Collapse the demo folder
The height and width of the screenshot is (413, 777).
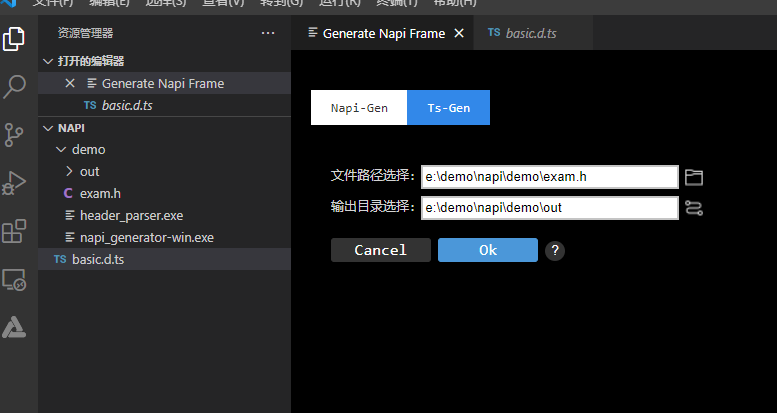pos(62,150)
